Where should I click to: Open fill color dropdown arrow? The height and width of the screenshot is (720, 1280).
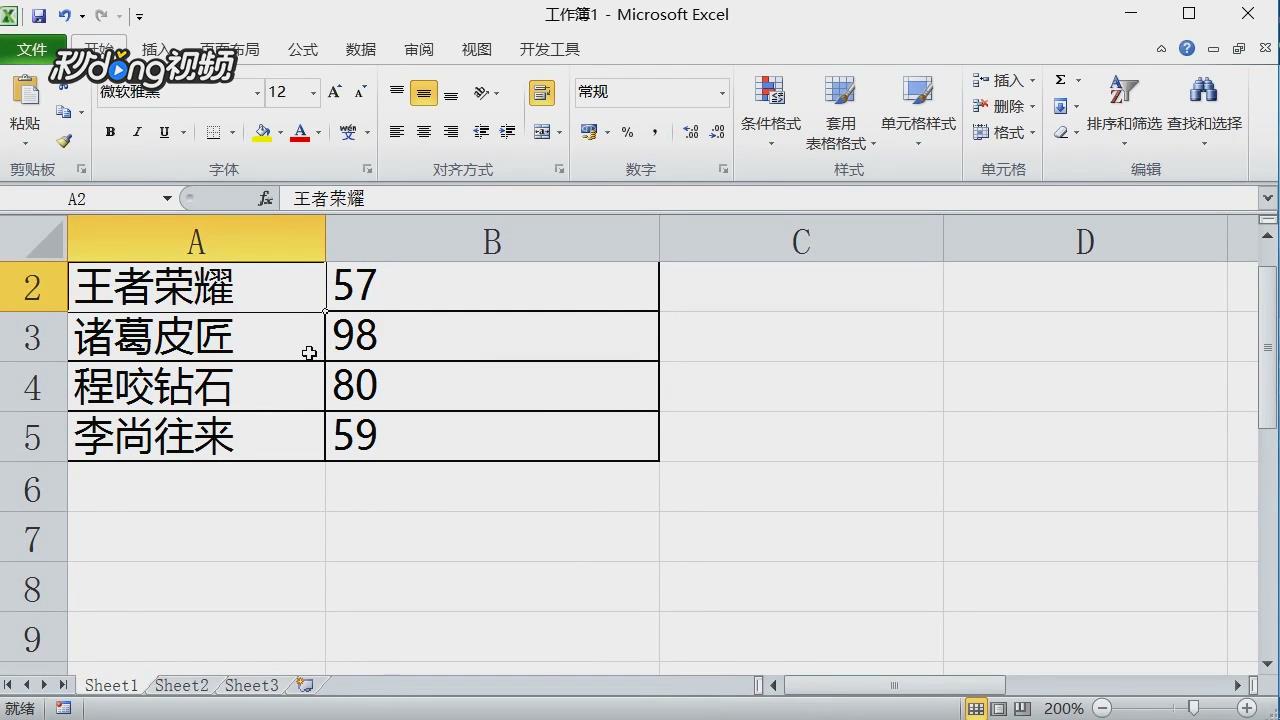click(x=280, y=132)
